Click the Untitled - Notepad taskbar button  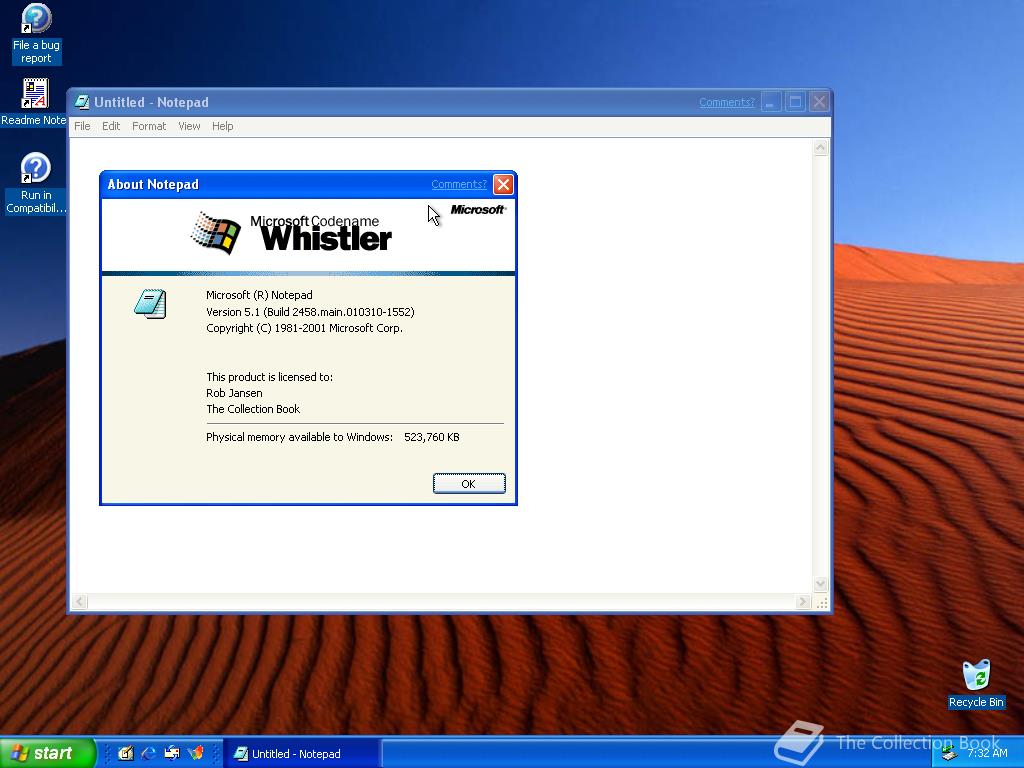click(x=301, y=754)
